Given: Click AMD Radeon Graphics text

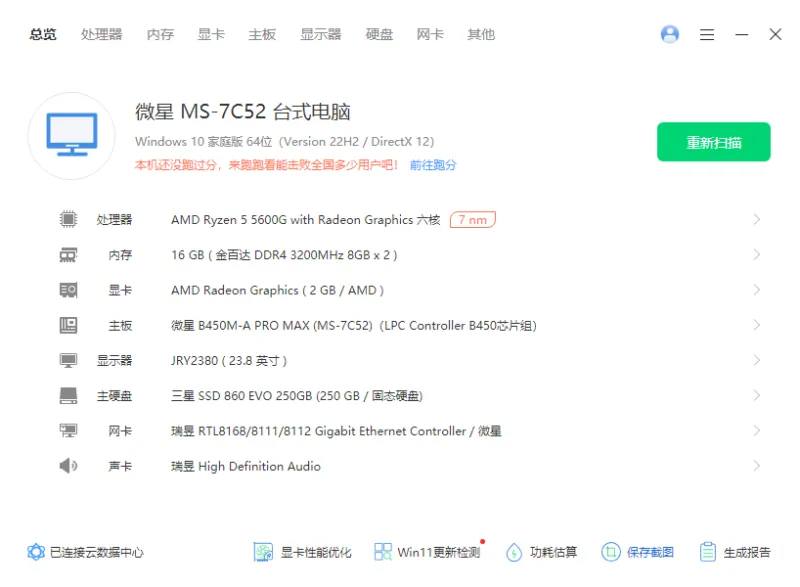Looking at the screenshot, I should (278, 290).
